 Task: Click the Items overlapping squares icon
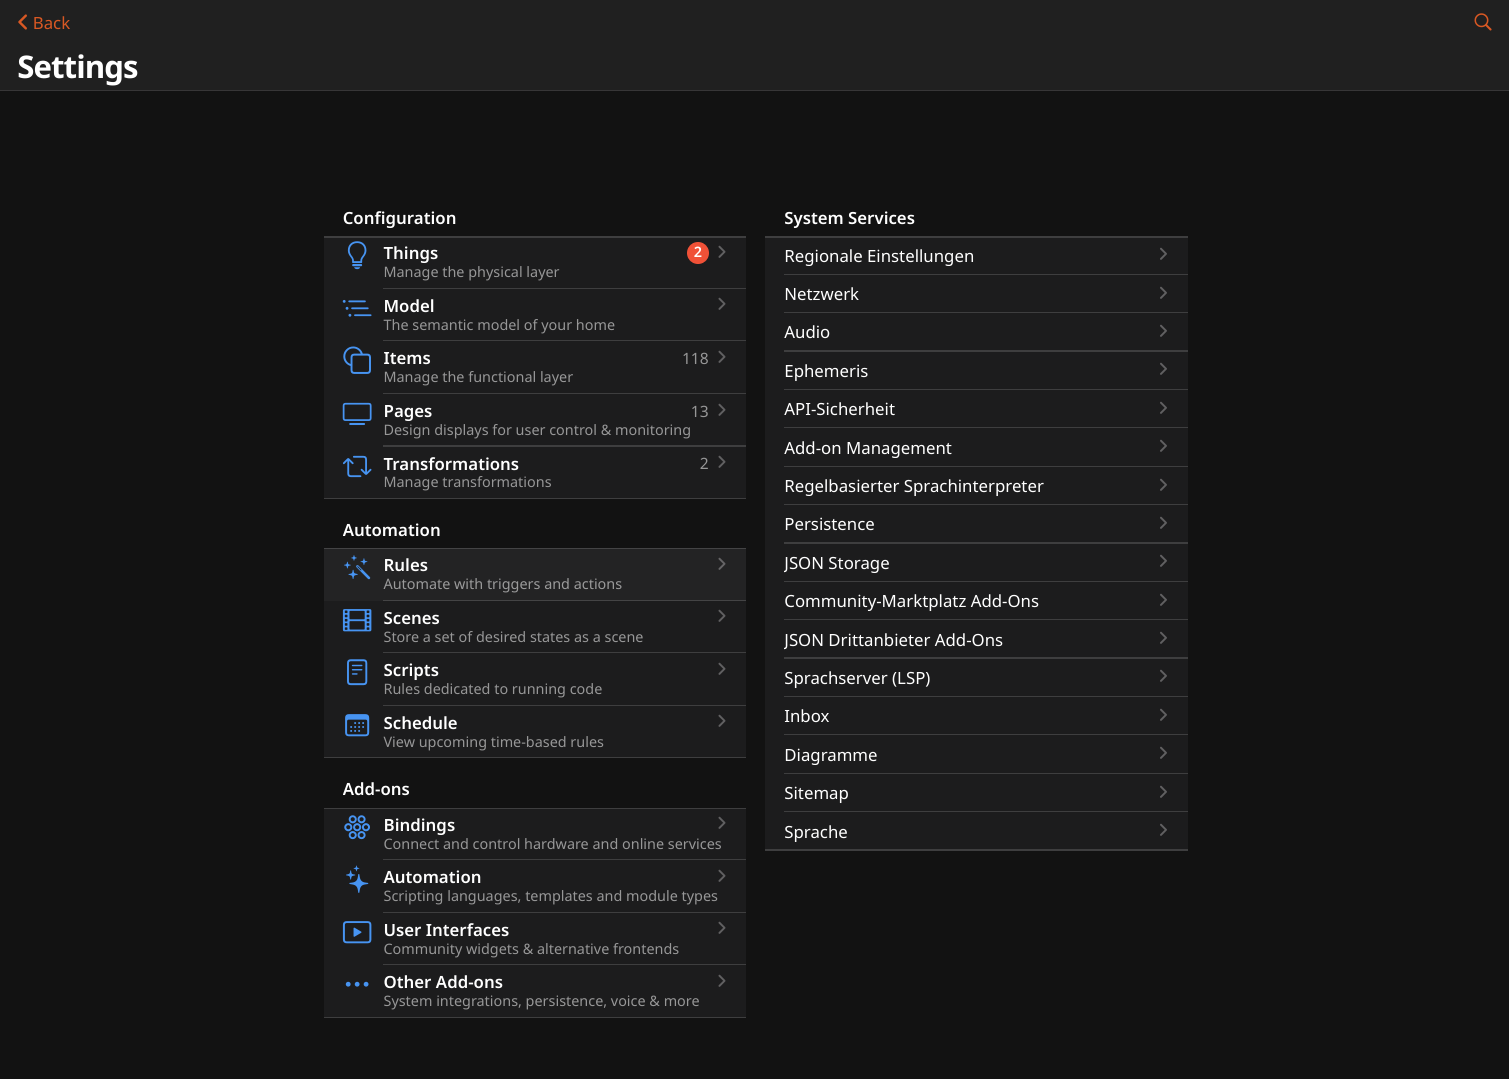(x=357, y=360)
